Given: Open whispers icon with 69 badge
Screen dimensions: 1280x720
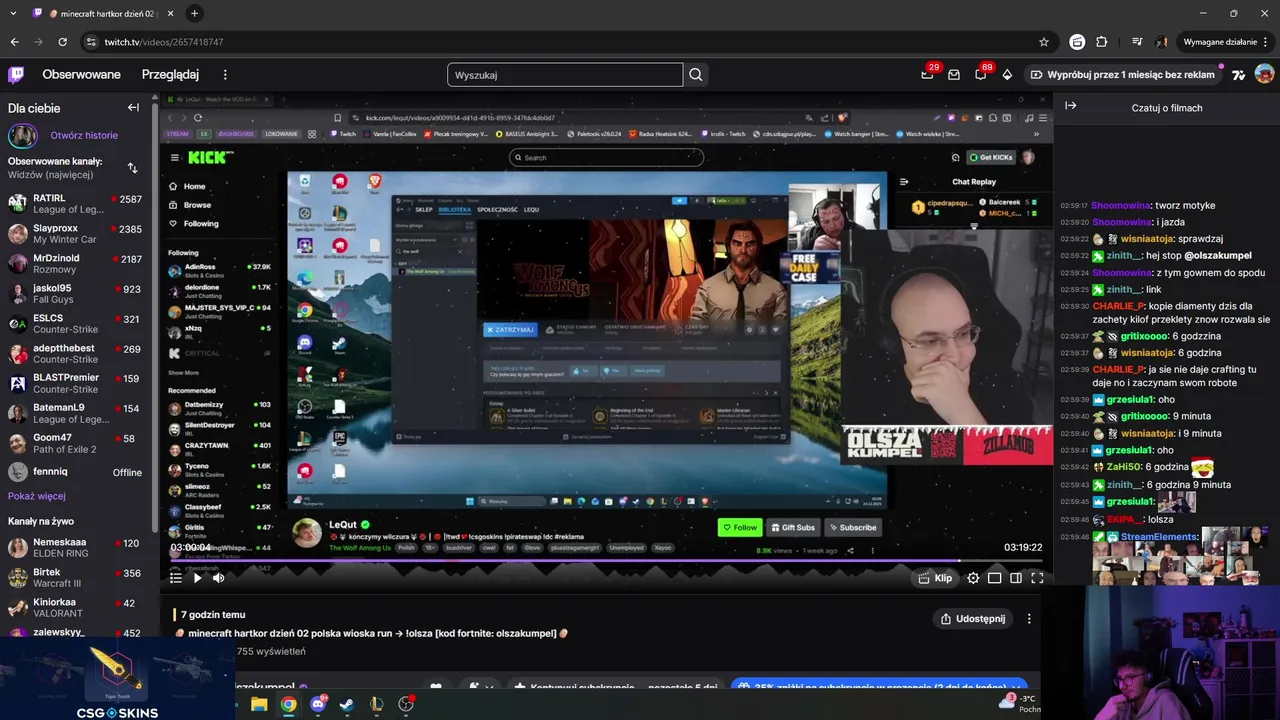Looking at the screenshot, I should tap(981, 74).
